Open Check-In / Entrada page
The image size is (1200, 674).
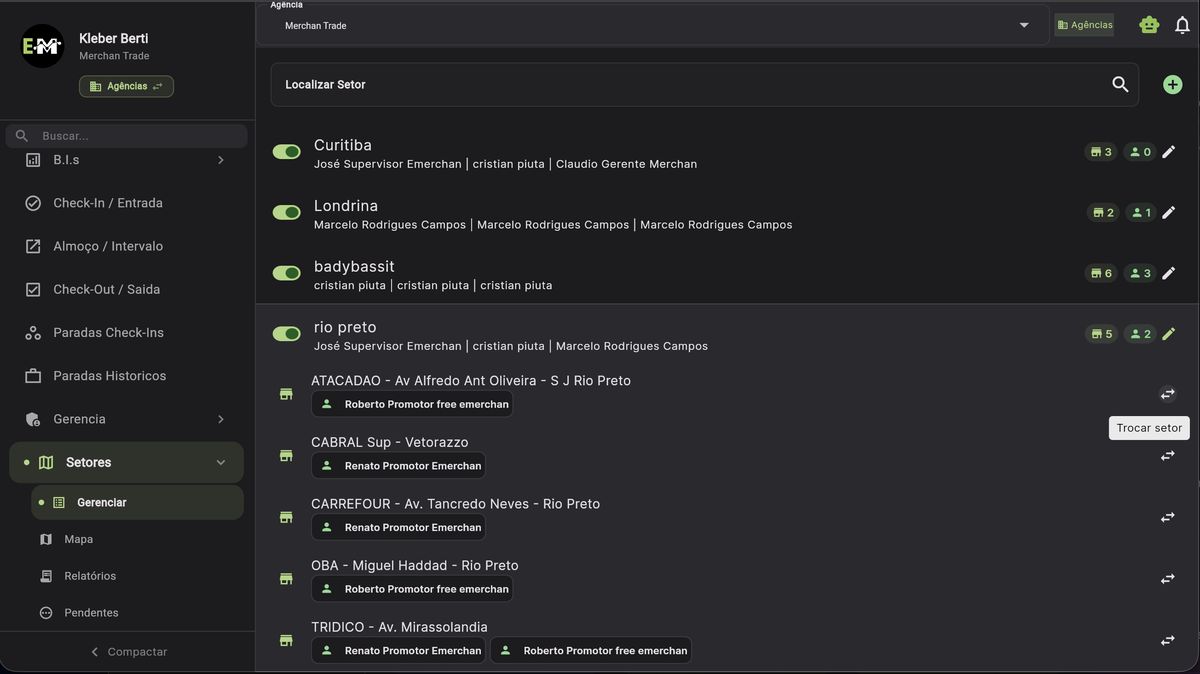pos(108,203)
